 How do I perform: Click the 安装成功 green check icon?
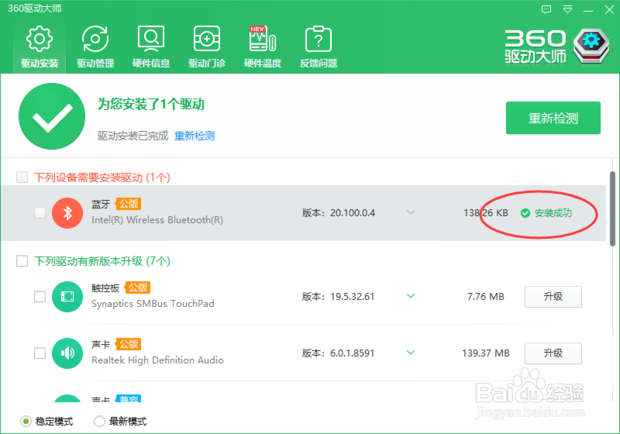525,213
